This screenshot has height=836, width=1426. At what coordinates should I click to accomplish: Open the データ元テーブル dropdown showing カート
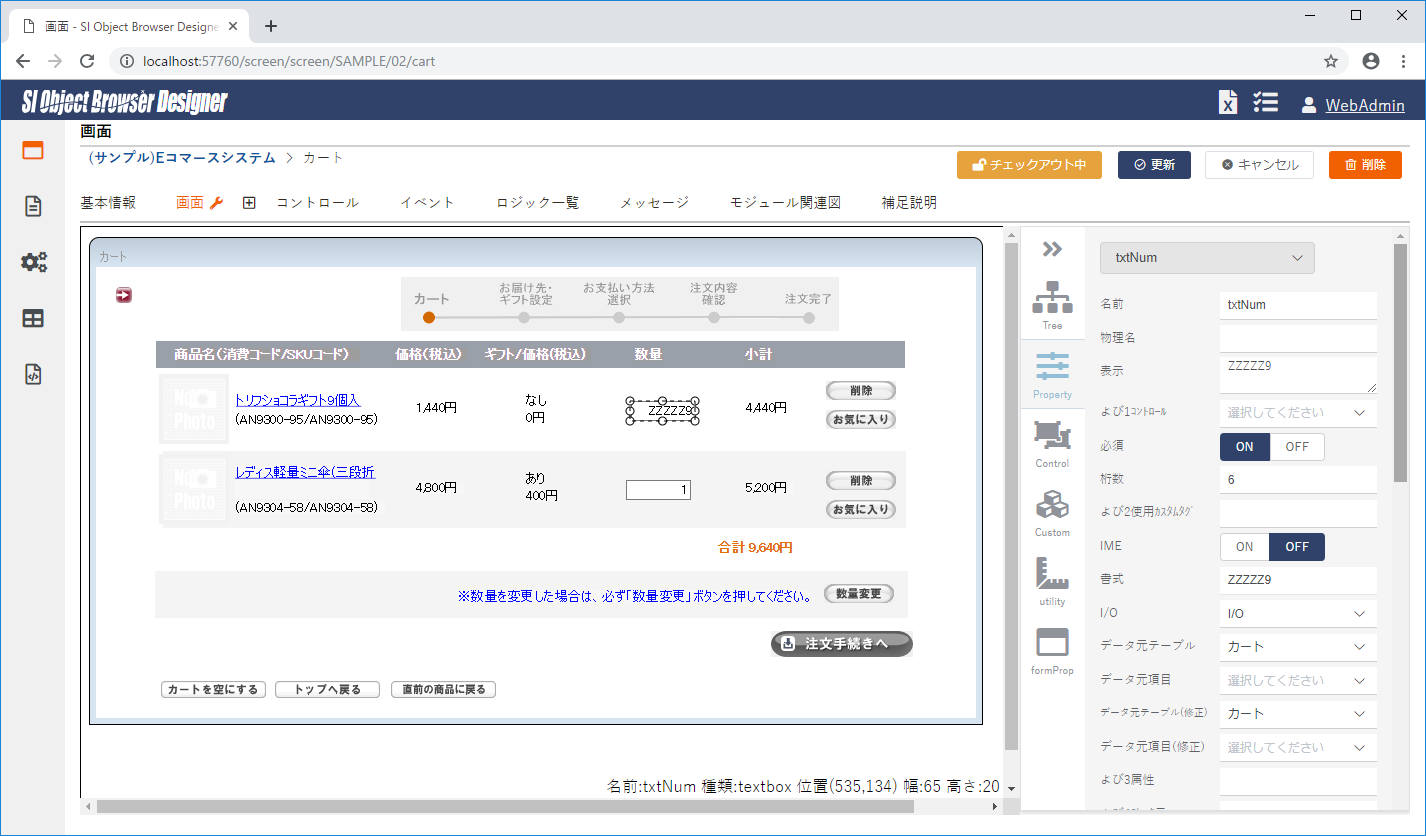tap(1297, 646)
